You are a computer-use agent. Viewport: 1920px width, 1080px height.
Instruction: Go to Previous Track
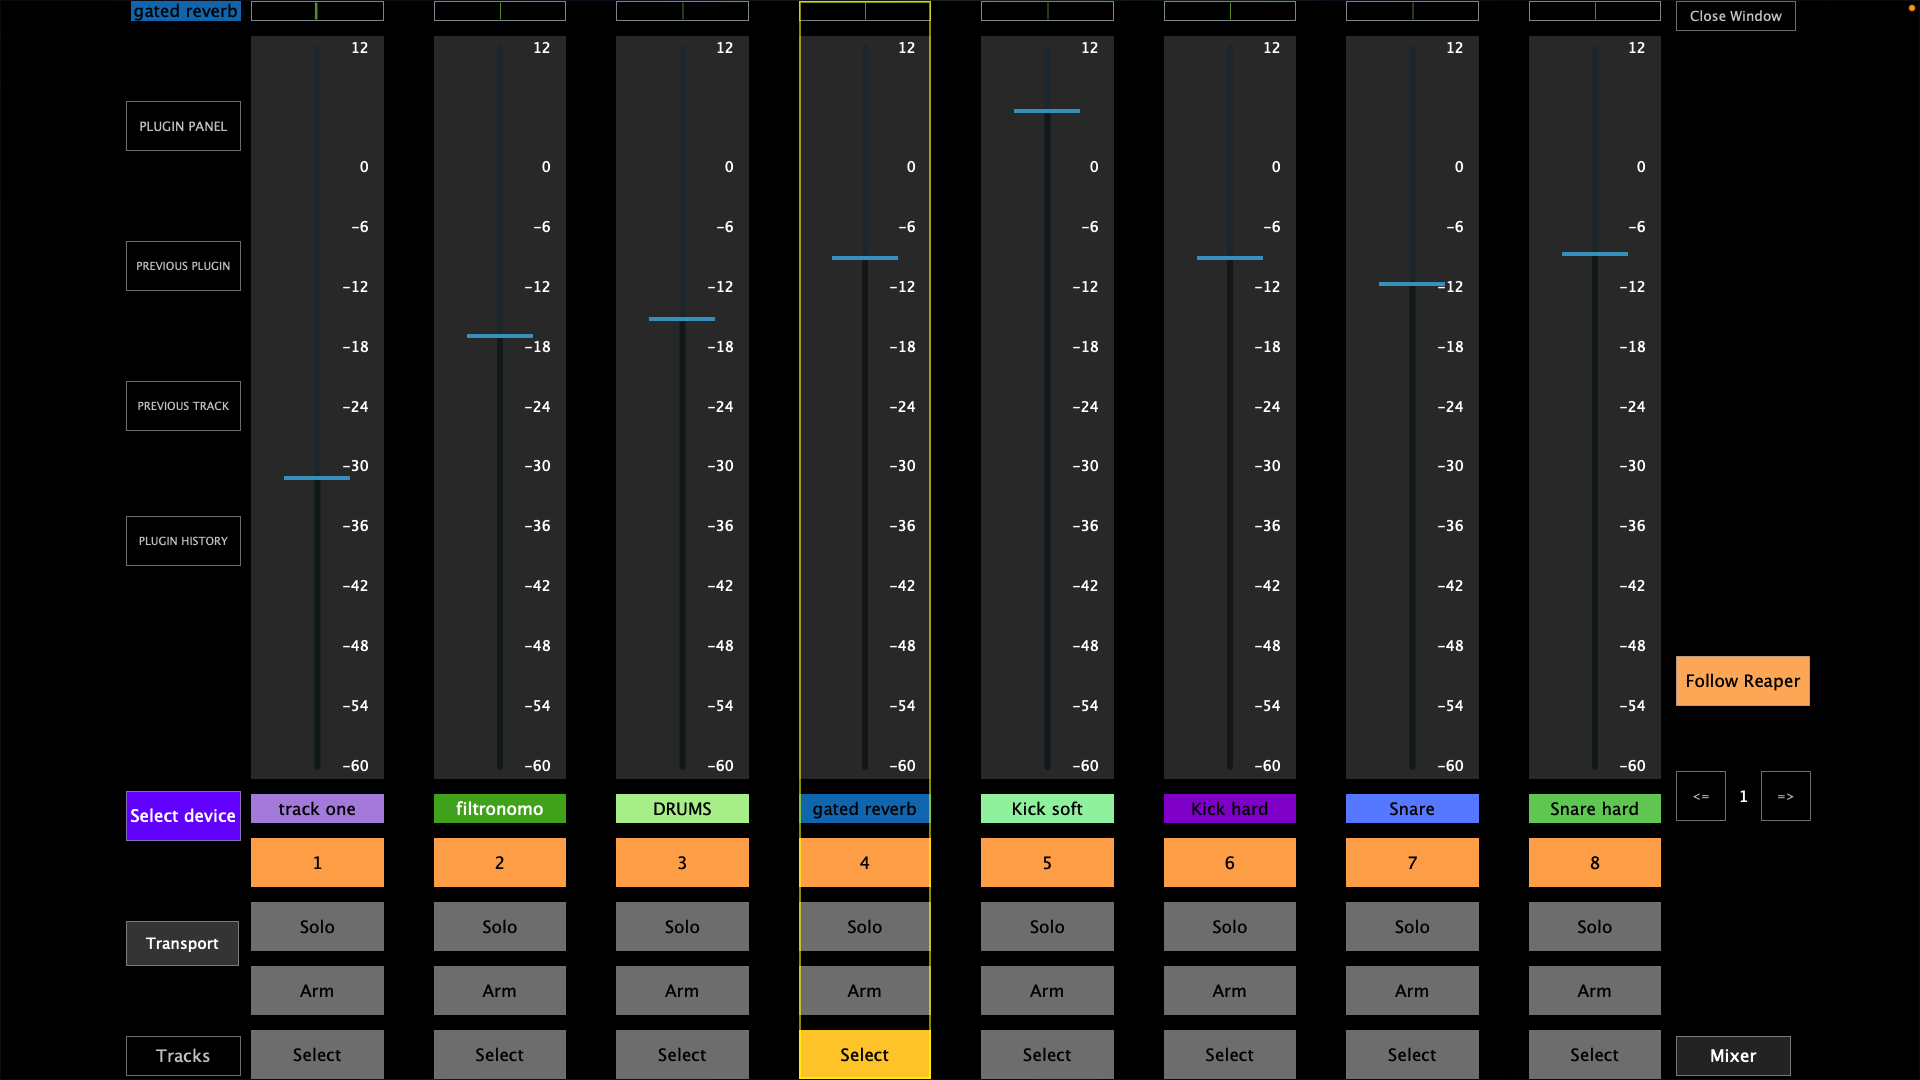pyautogui.click(x=183, y=406)
